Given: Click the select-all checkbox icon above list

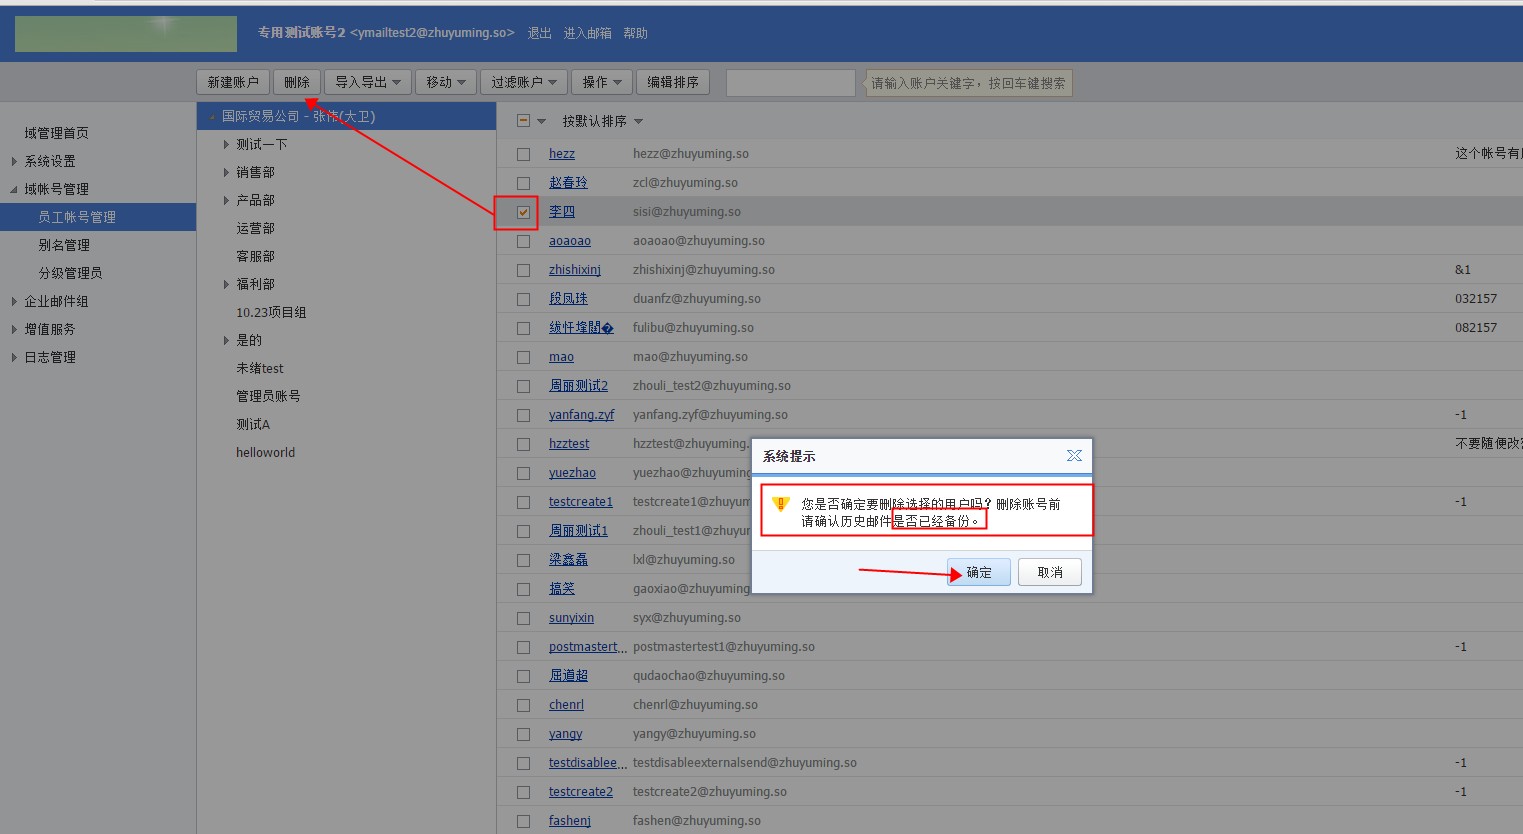Looking at the screenshot, I should pos(523,121).
